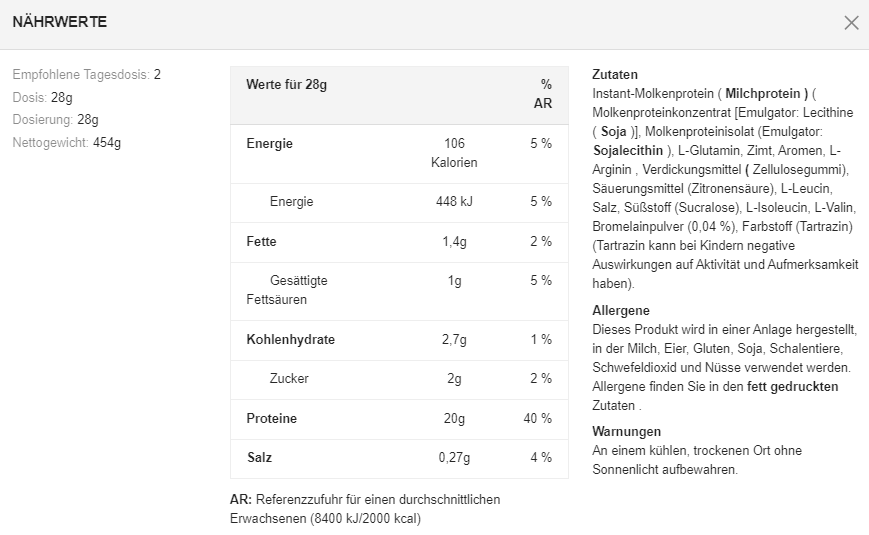Click the Nettogewicht 454g line
Screen dimensions: 869x535
(66, 142)
